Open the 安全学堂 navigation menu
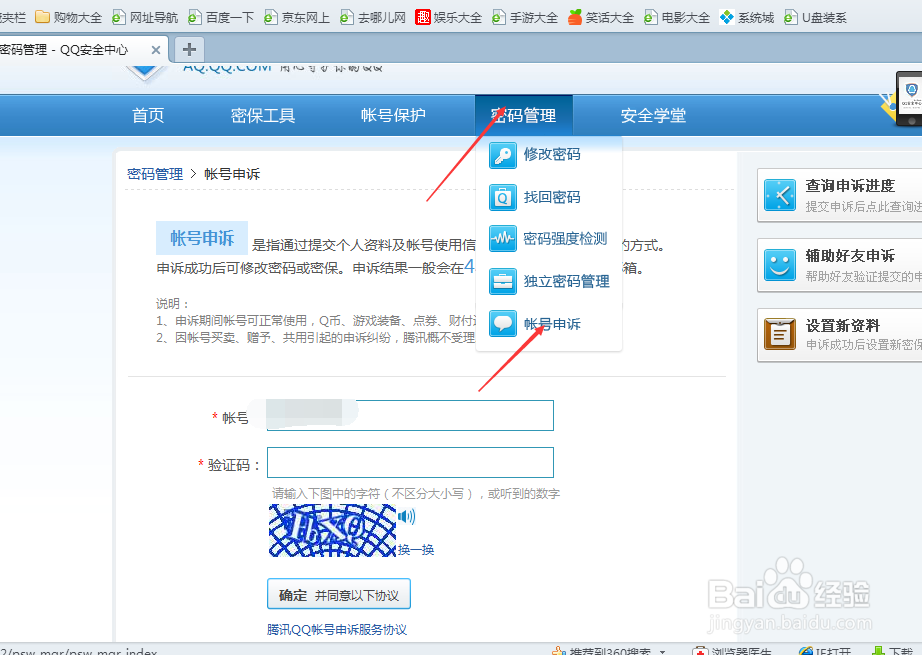Image resolution: width=922 pixels, height=655 pixels. point(653,115)
